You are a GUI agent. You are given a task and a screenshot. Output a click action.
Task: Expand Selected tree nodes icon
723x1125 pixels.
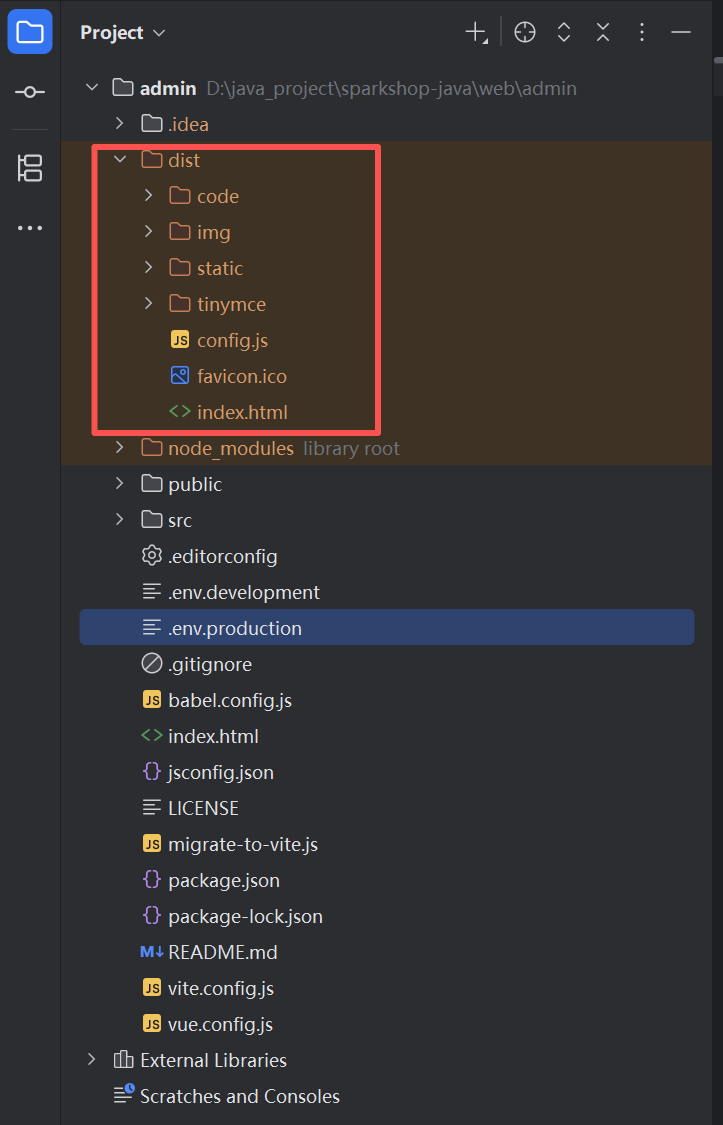564,32
